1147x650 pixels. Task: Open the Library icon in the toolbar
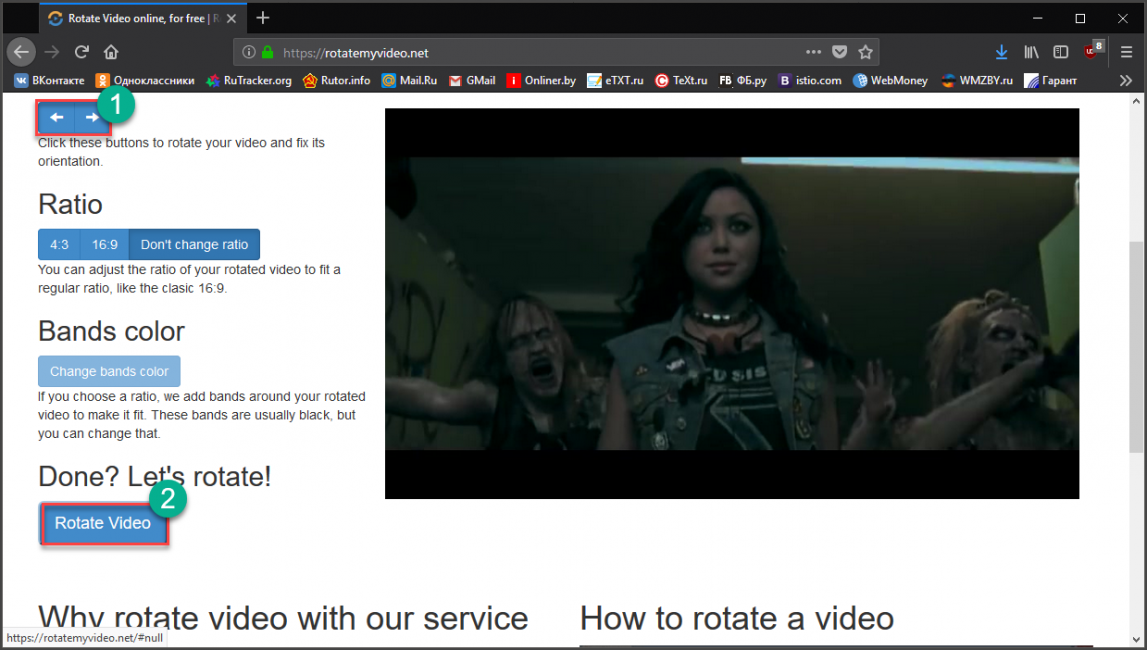point(1032,52)
